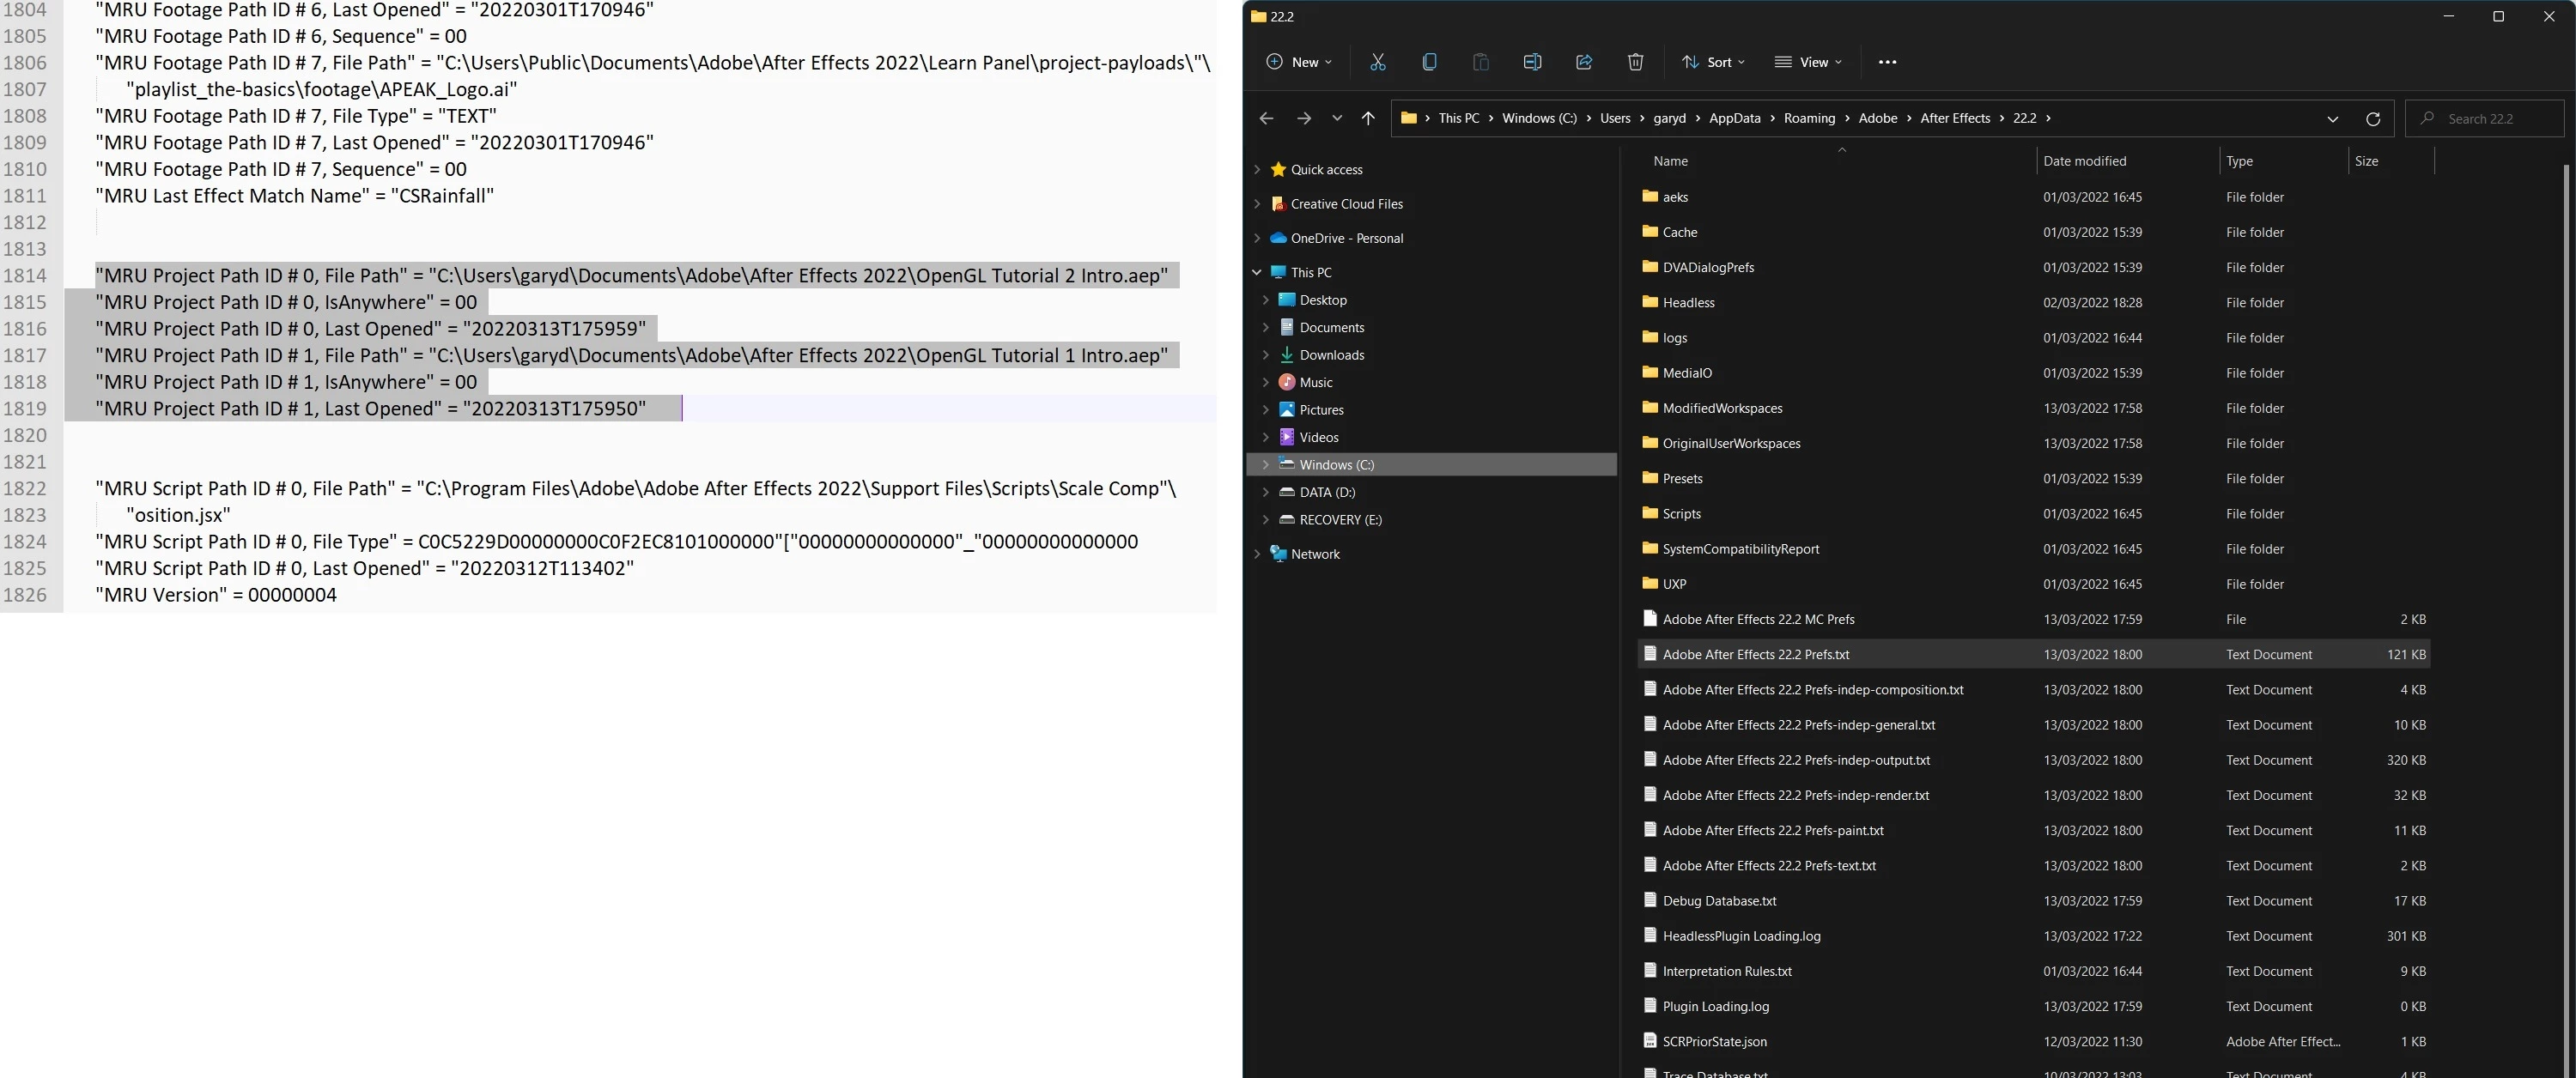This screenshot has height=1078, width=2576.
Task: Open the Sort dropdown menu
Action: tap(1713, 62)
